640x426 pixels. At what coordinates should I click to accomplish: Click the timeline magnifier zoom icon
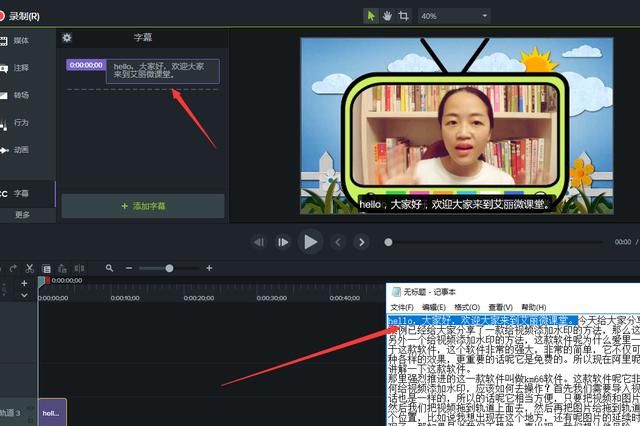point(109,268)
